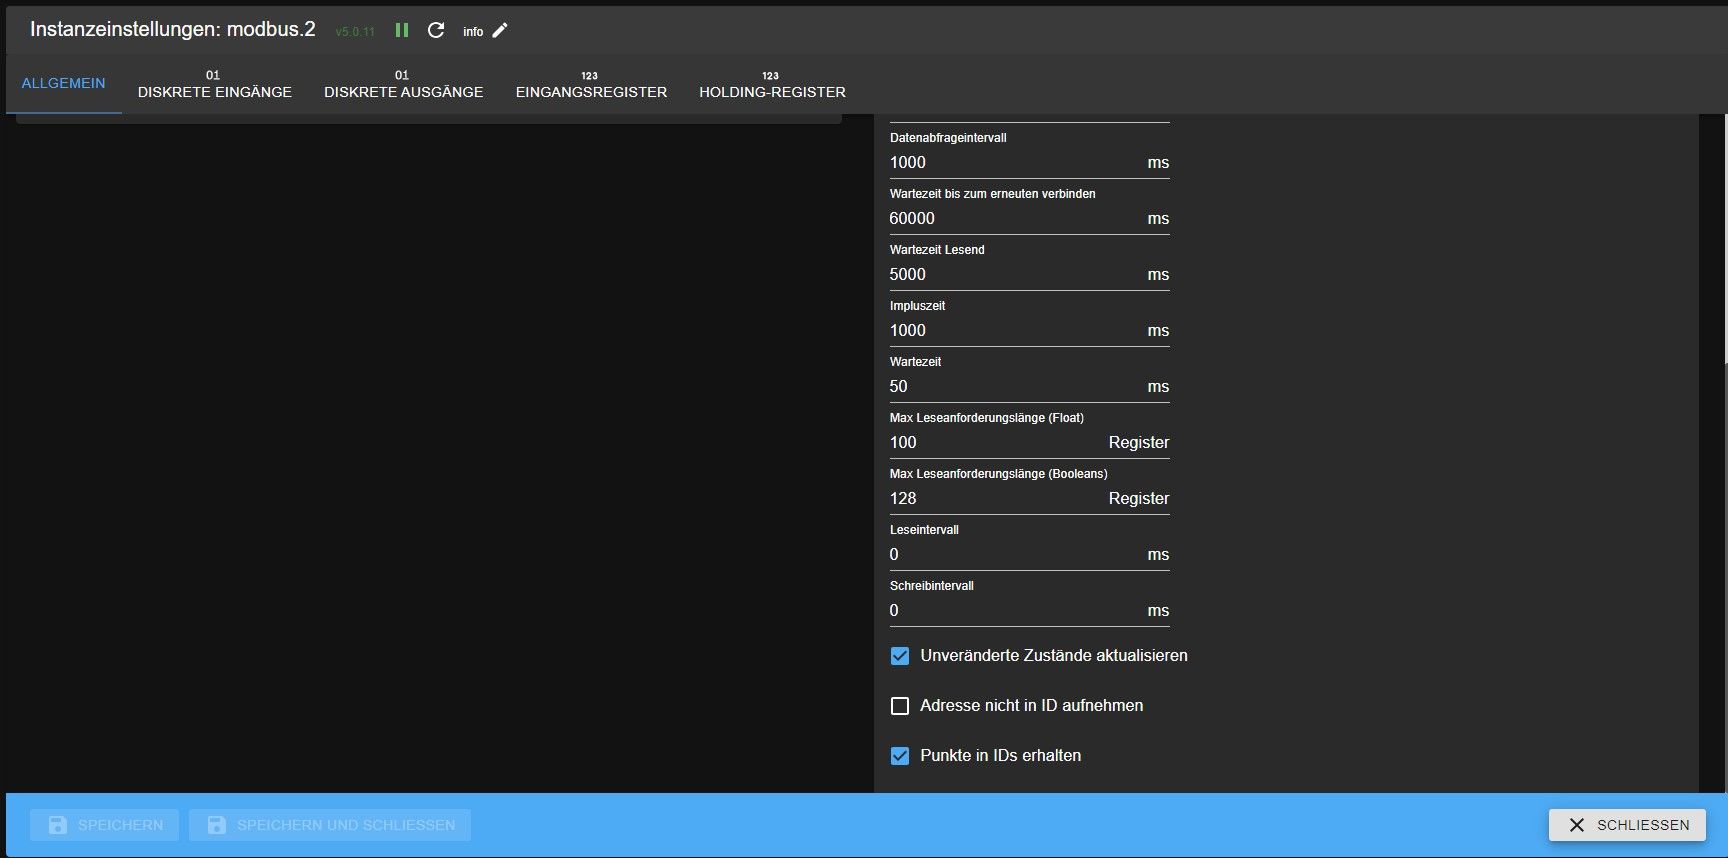1728x858 pixels.
Task: Switch to Diskrete Eingänge tab
Action: pos(214,84)
